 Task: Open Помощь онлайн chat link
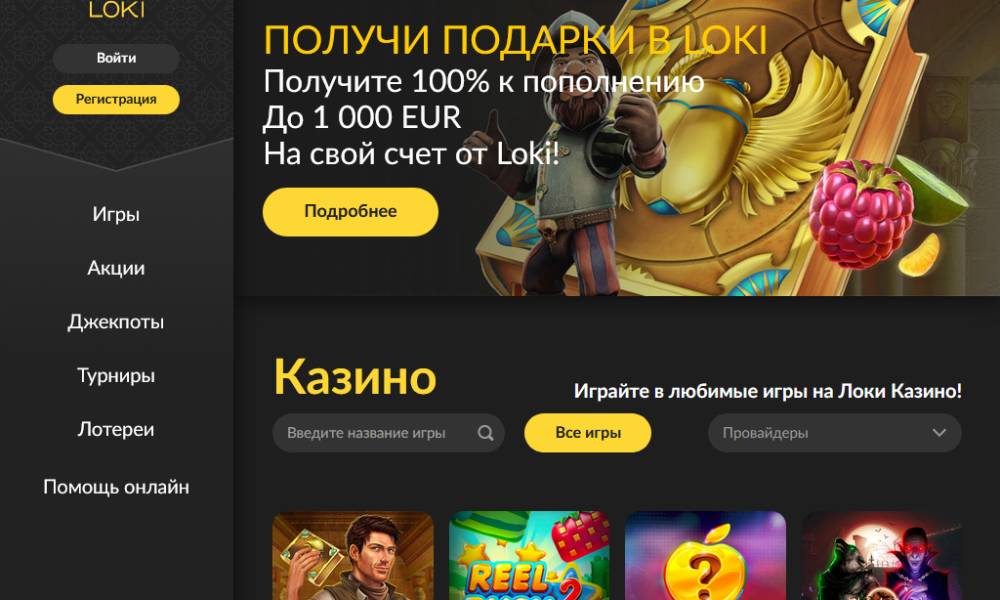[x=116, y=487]
